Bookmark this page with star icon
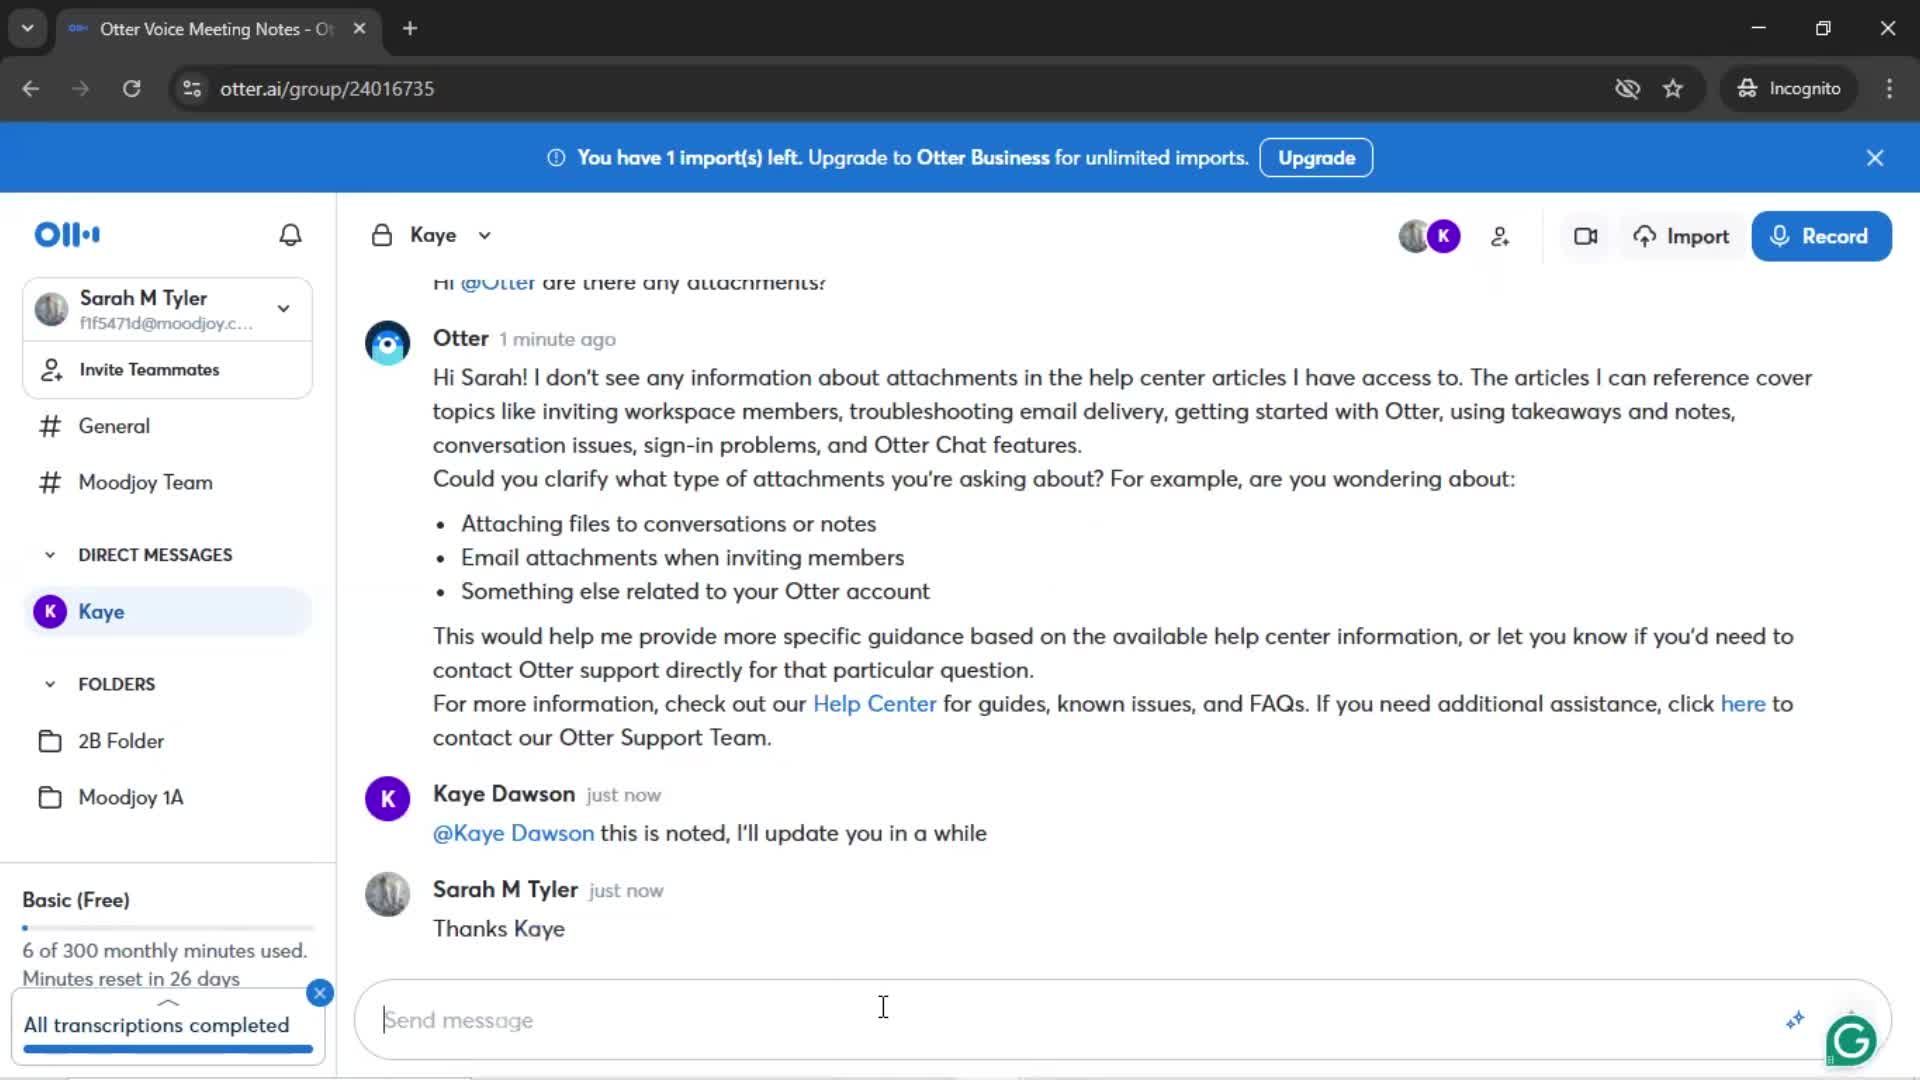 click(1673, 89)
